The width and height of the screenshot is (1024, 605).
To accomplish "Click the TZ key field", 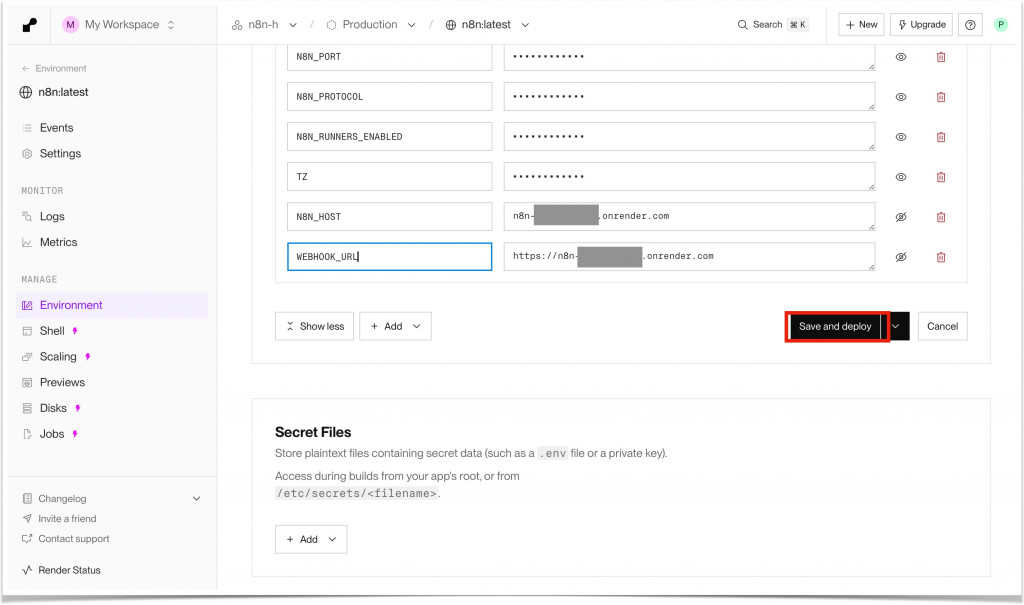I will (x=389, y=177).
